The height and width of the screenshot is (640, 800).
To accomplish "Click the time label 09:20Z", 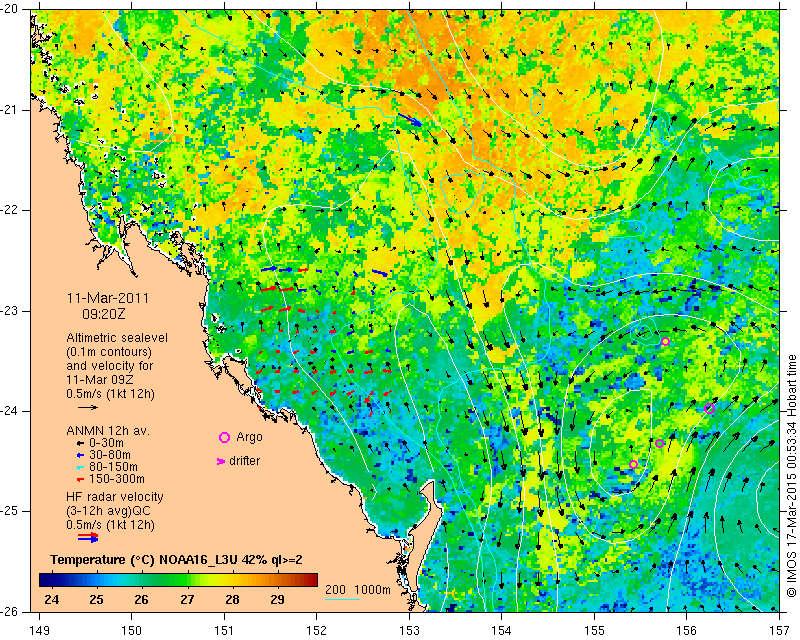I will pos(104,313).
